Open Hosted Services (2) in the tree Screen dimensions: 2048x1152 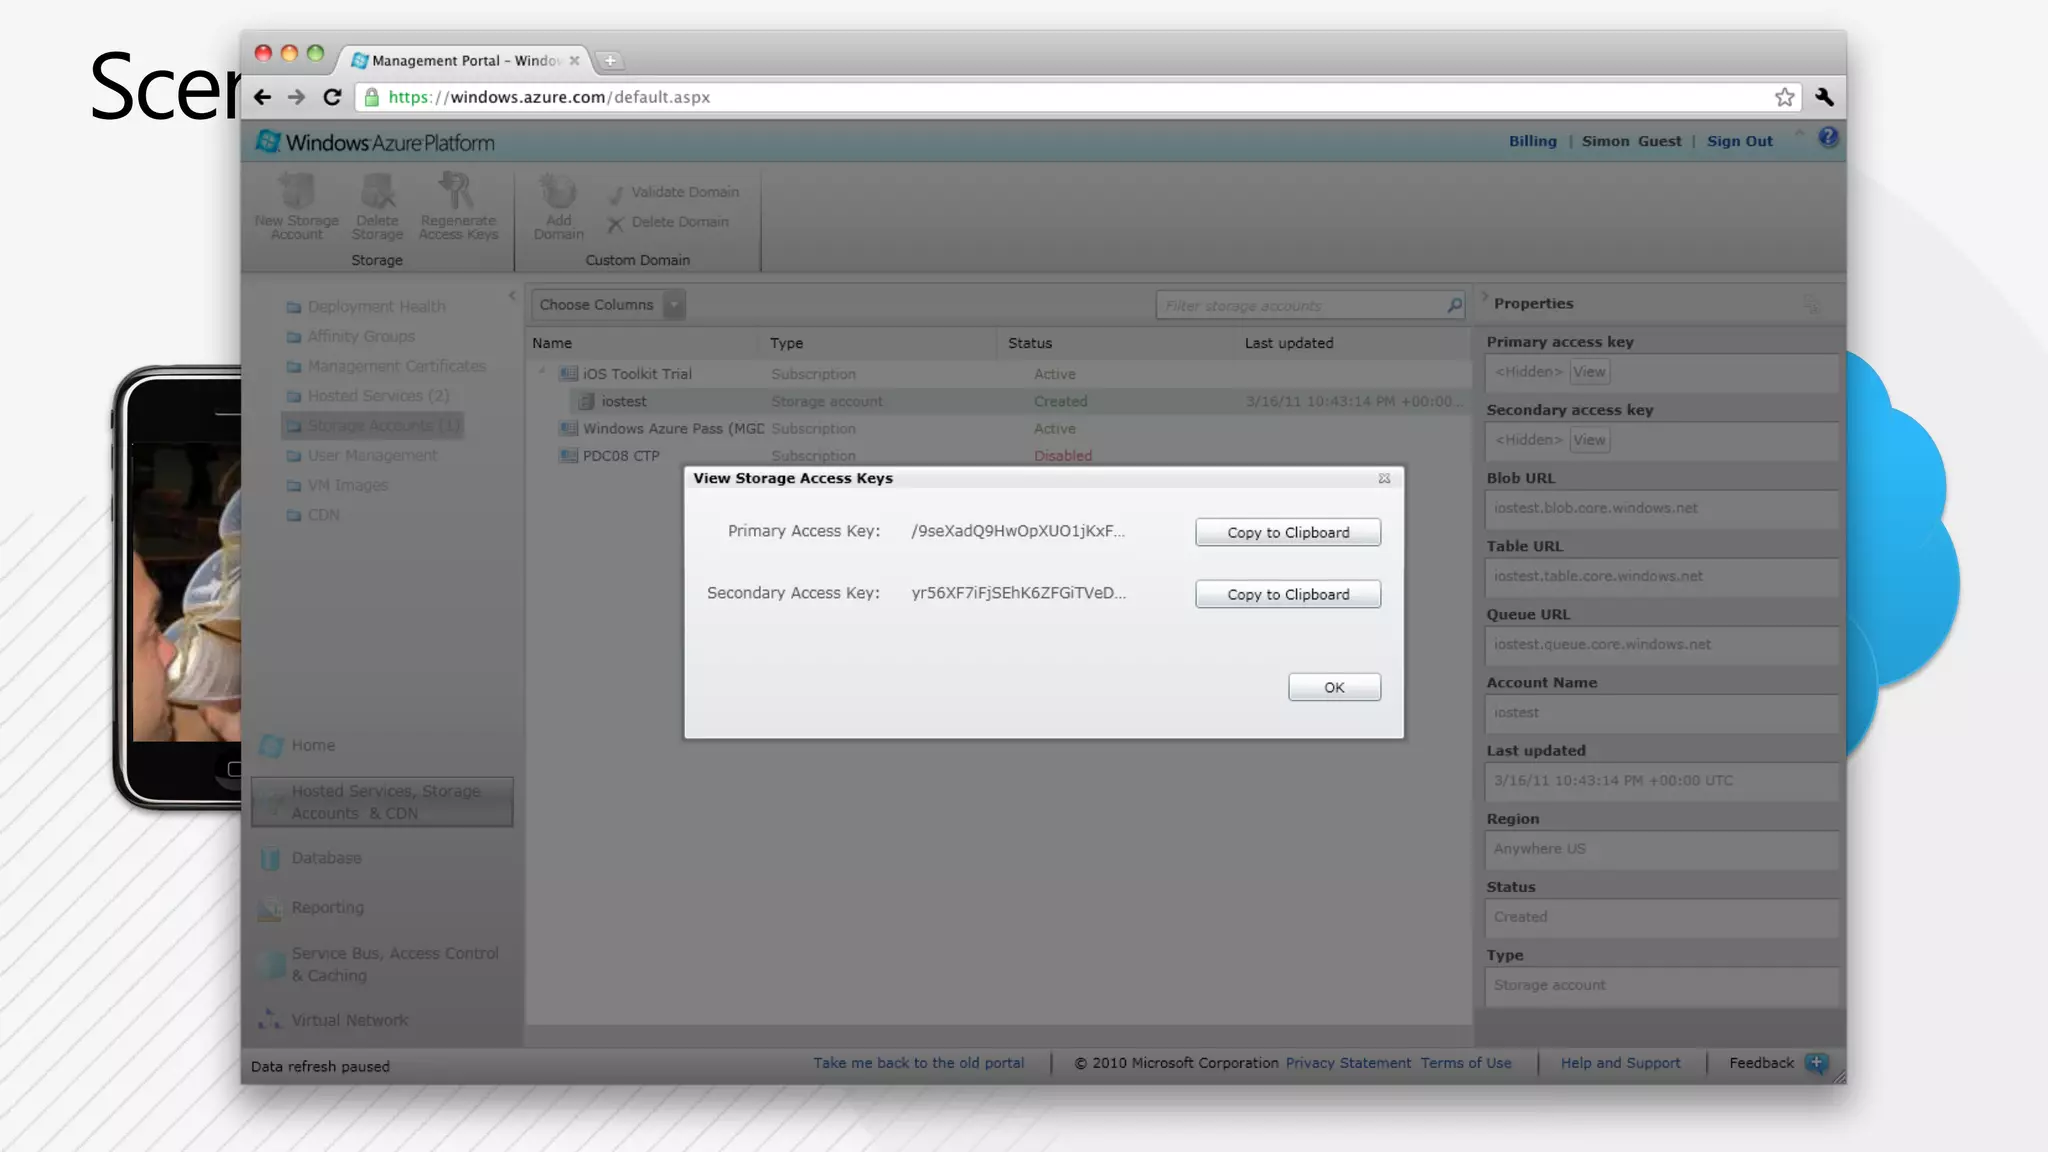click(378, 396)
